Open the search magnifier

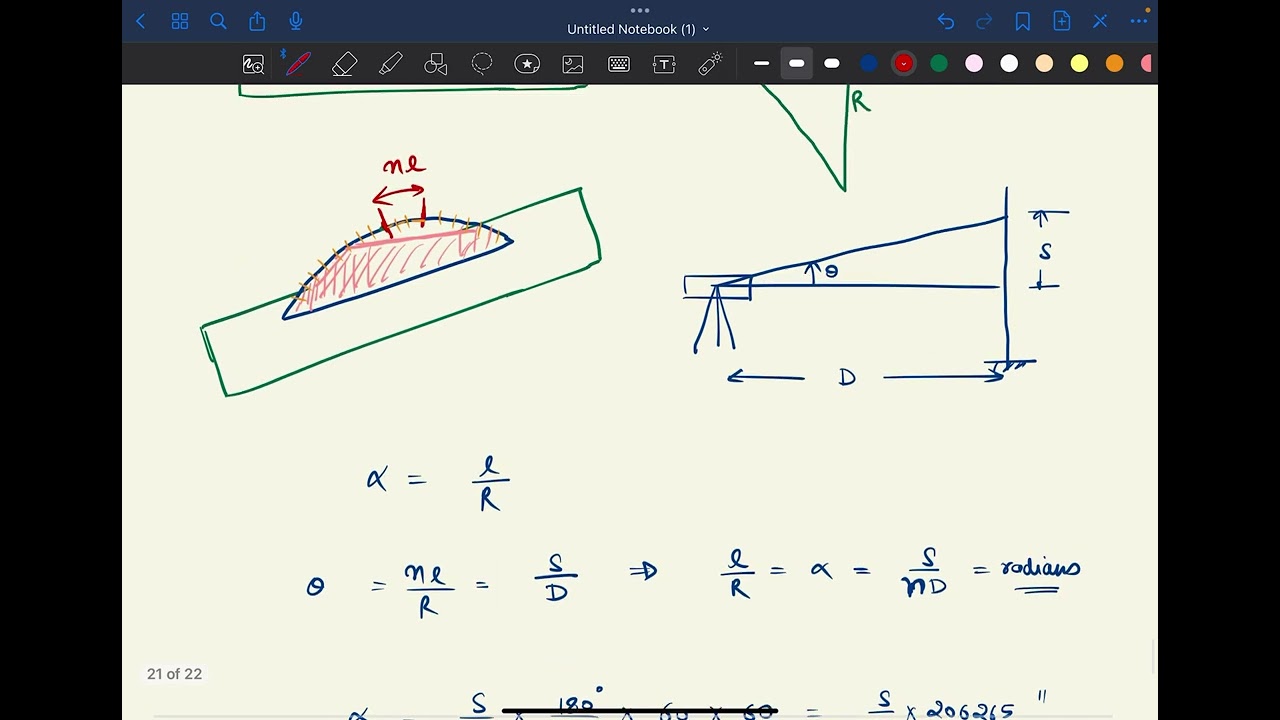(x=218, y=21)
